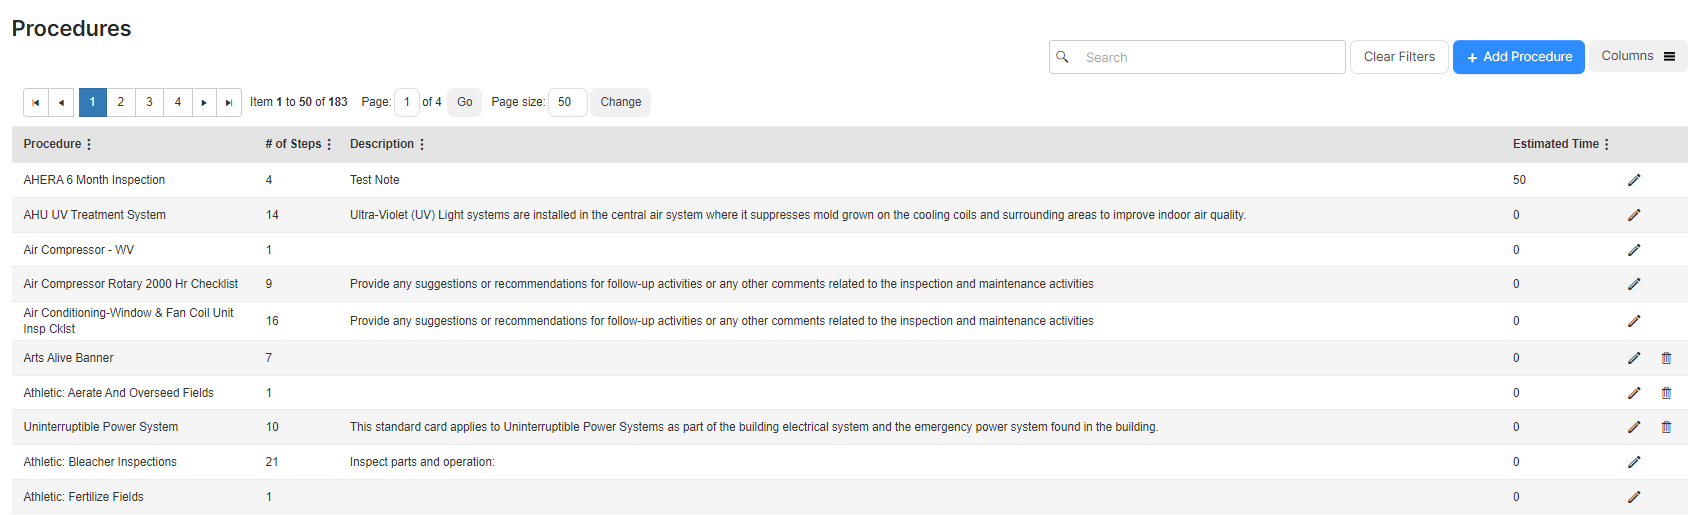The height and width of the screenshot is (515, 1708).
Task: Open the # of Steps column menu
Action: (329, 144)
